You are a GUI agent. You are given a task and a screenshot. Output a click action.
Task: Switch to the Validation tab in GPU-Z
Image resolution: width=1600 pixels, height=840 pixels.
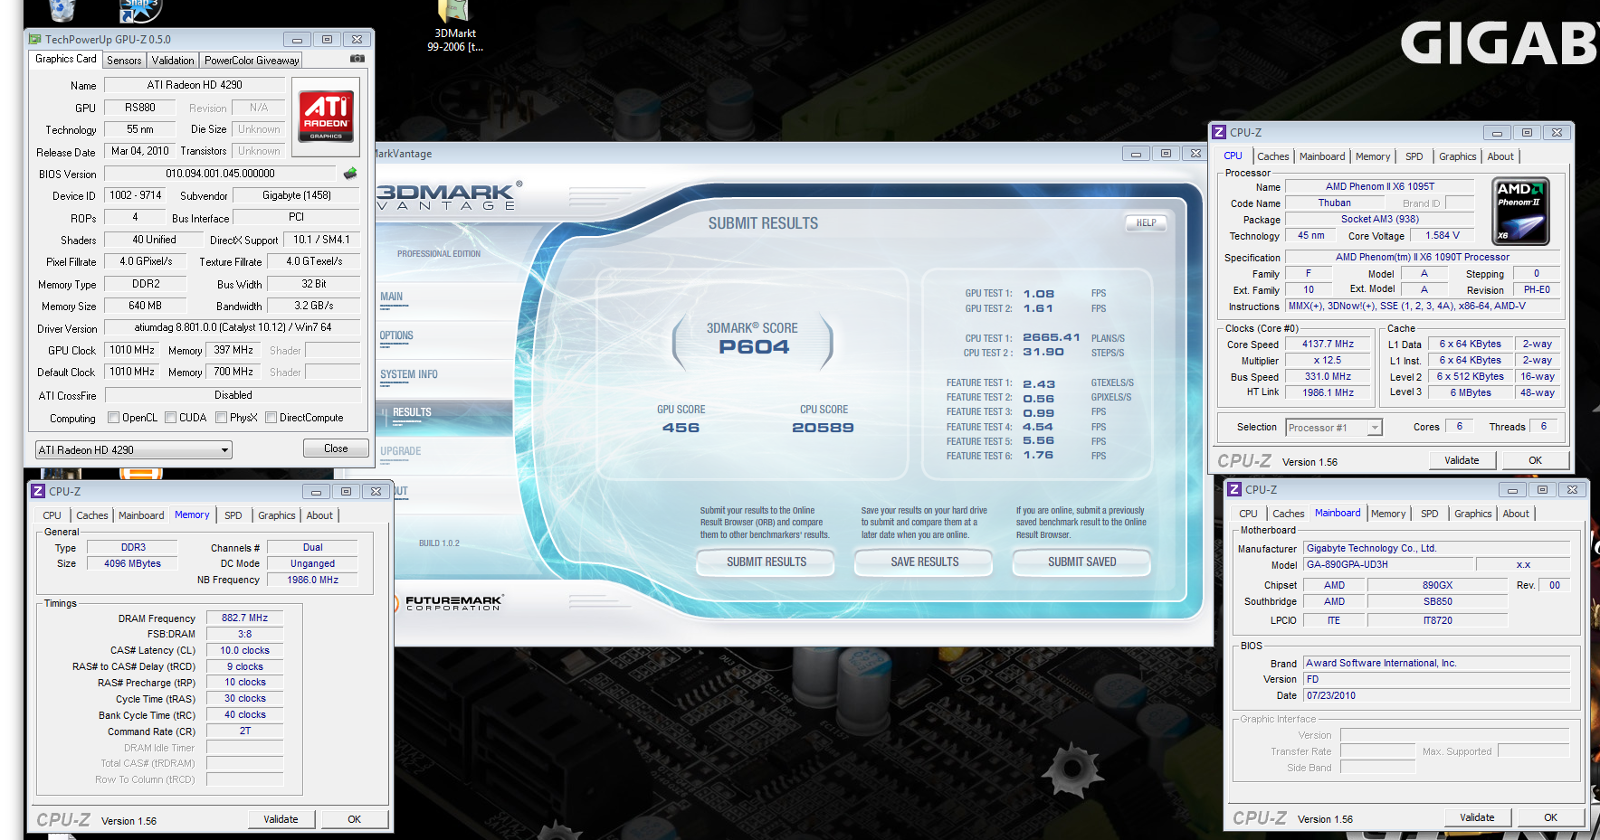coord(173,60)
